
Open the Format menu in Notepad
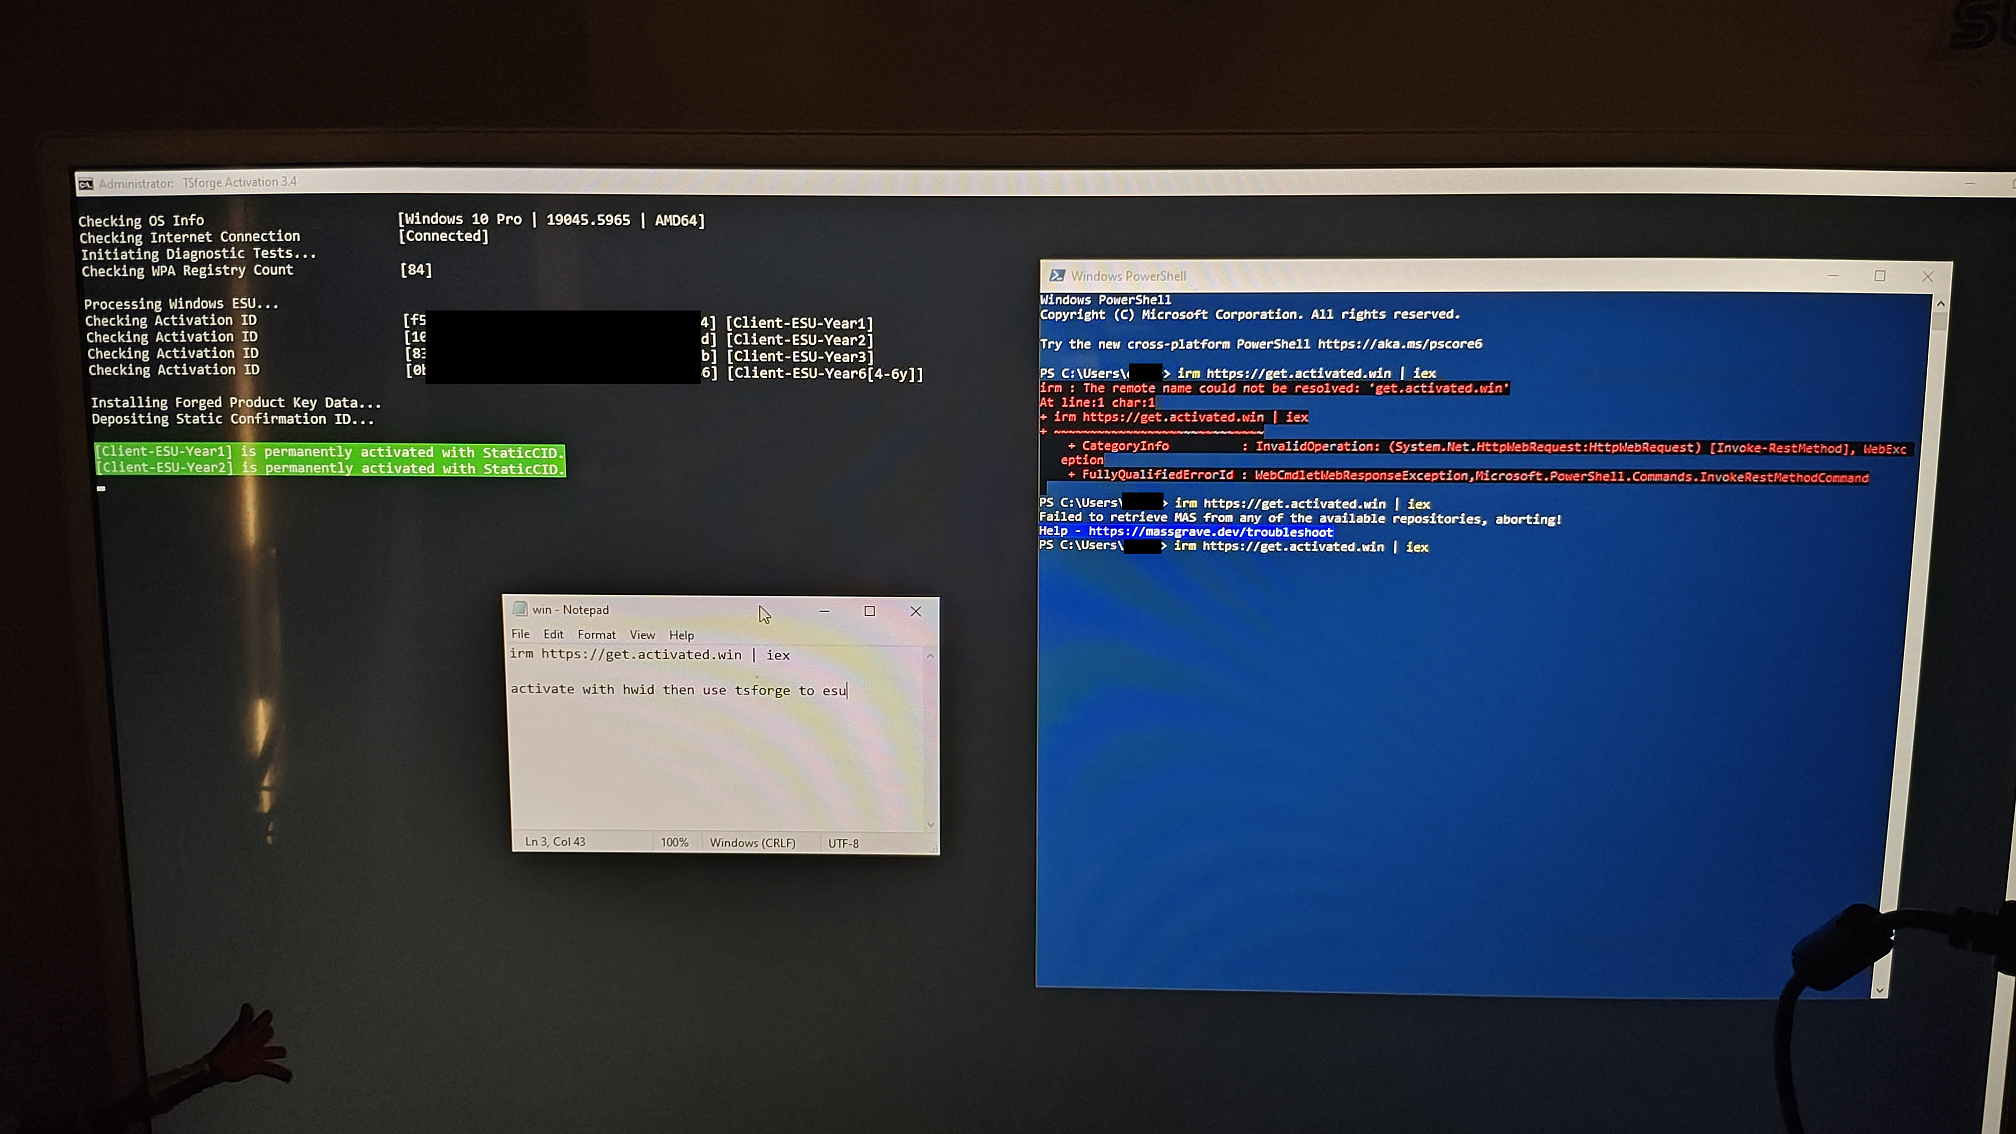click(596, 634)
